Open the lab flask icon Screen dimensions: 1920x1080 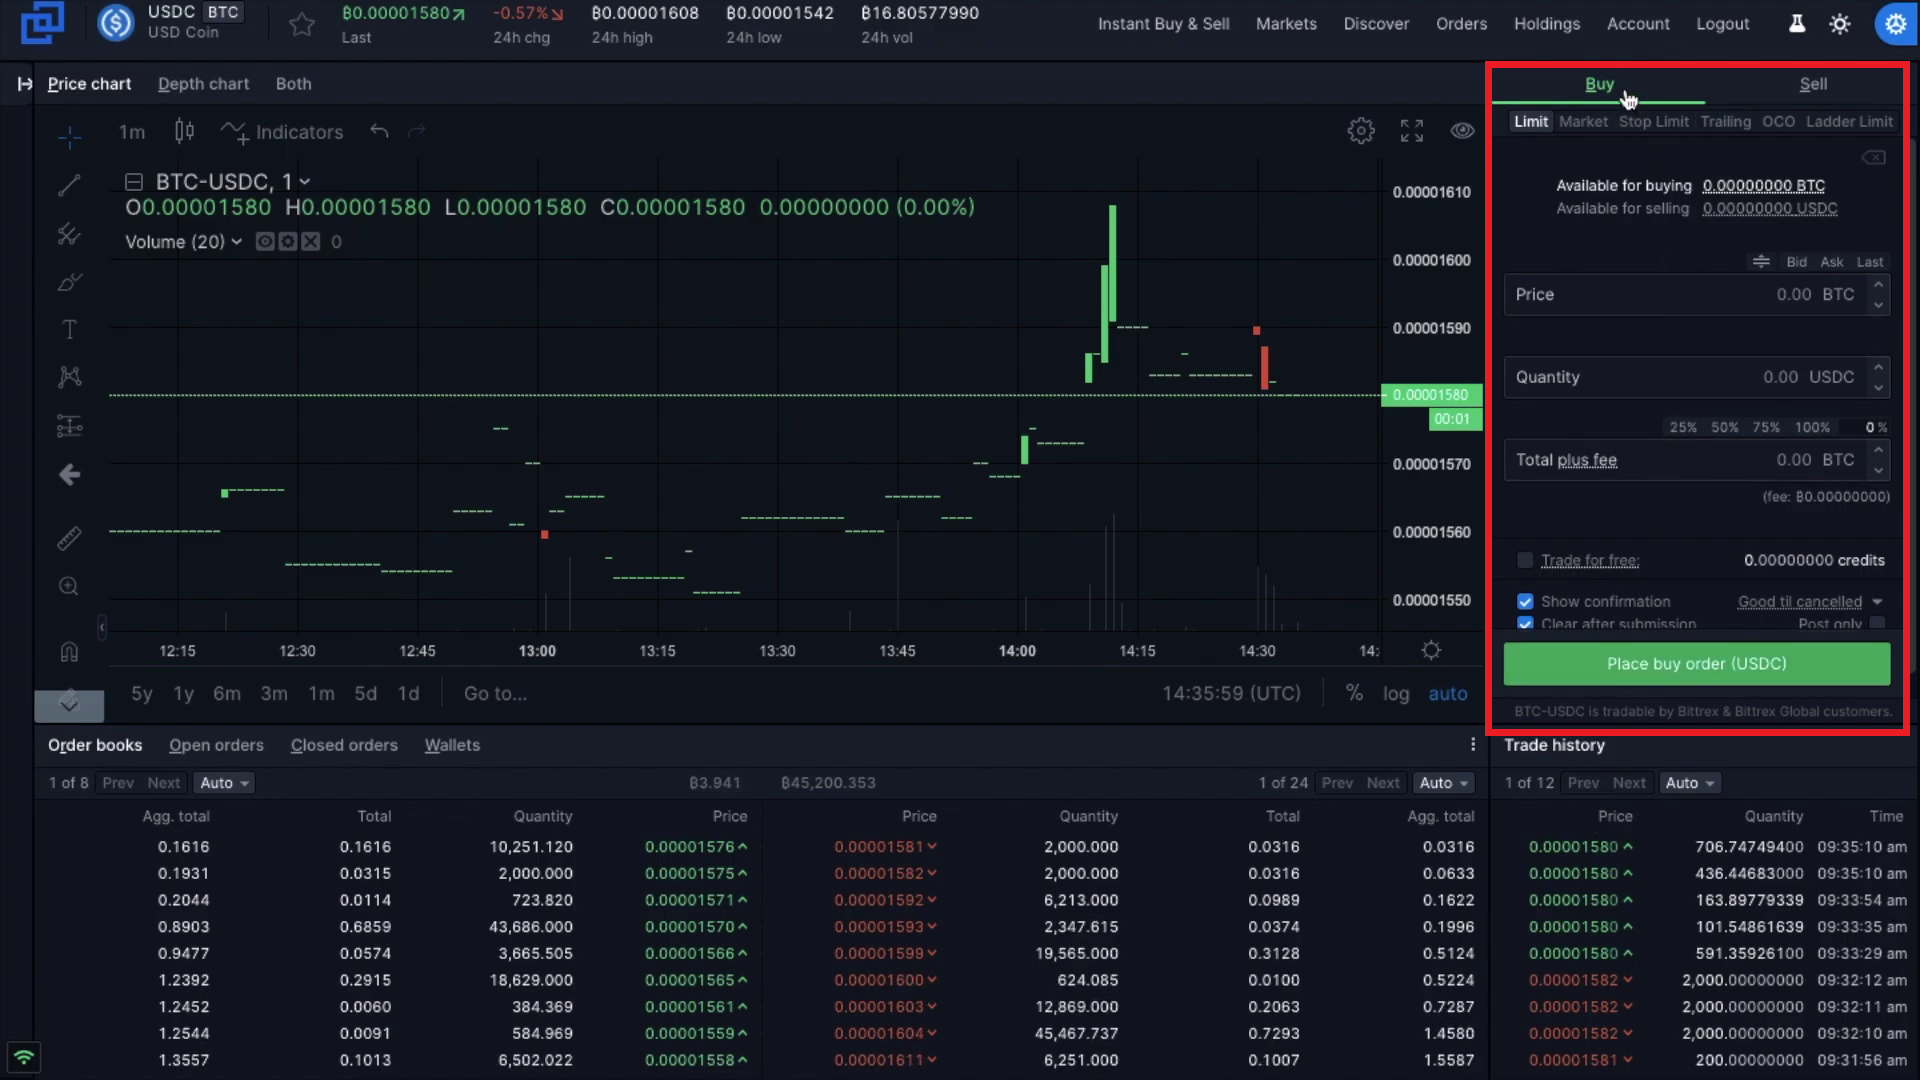point(1797,23)
